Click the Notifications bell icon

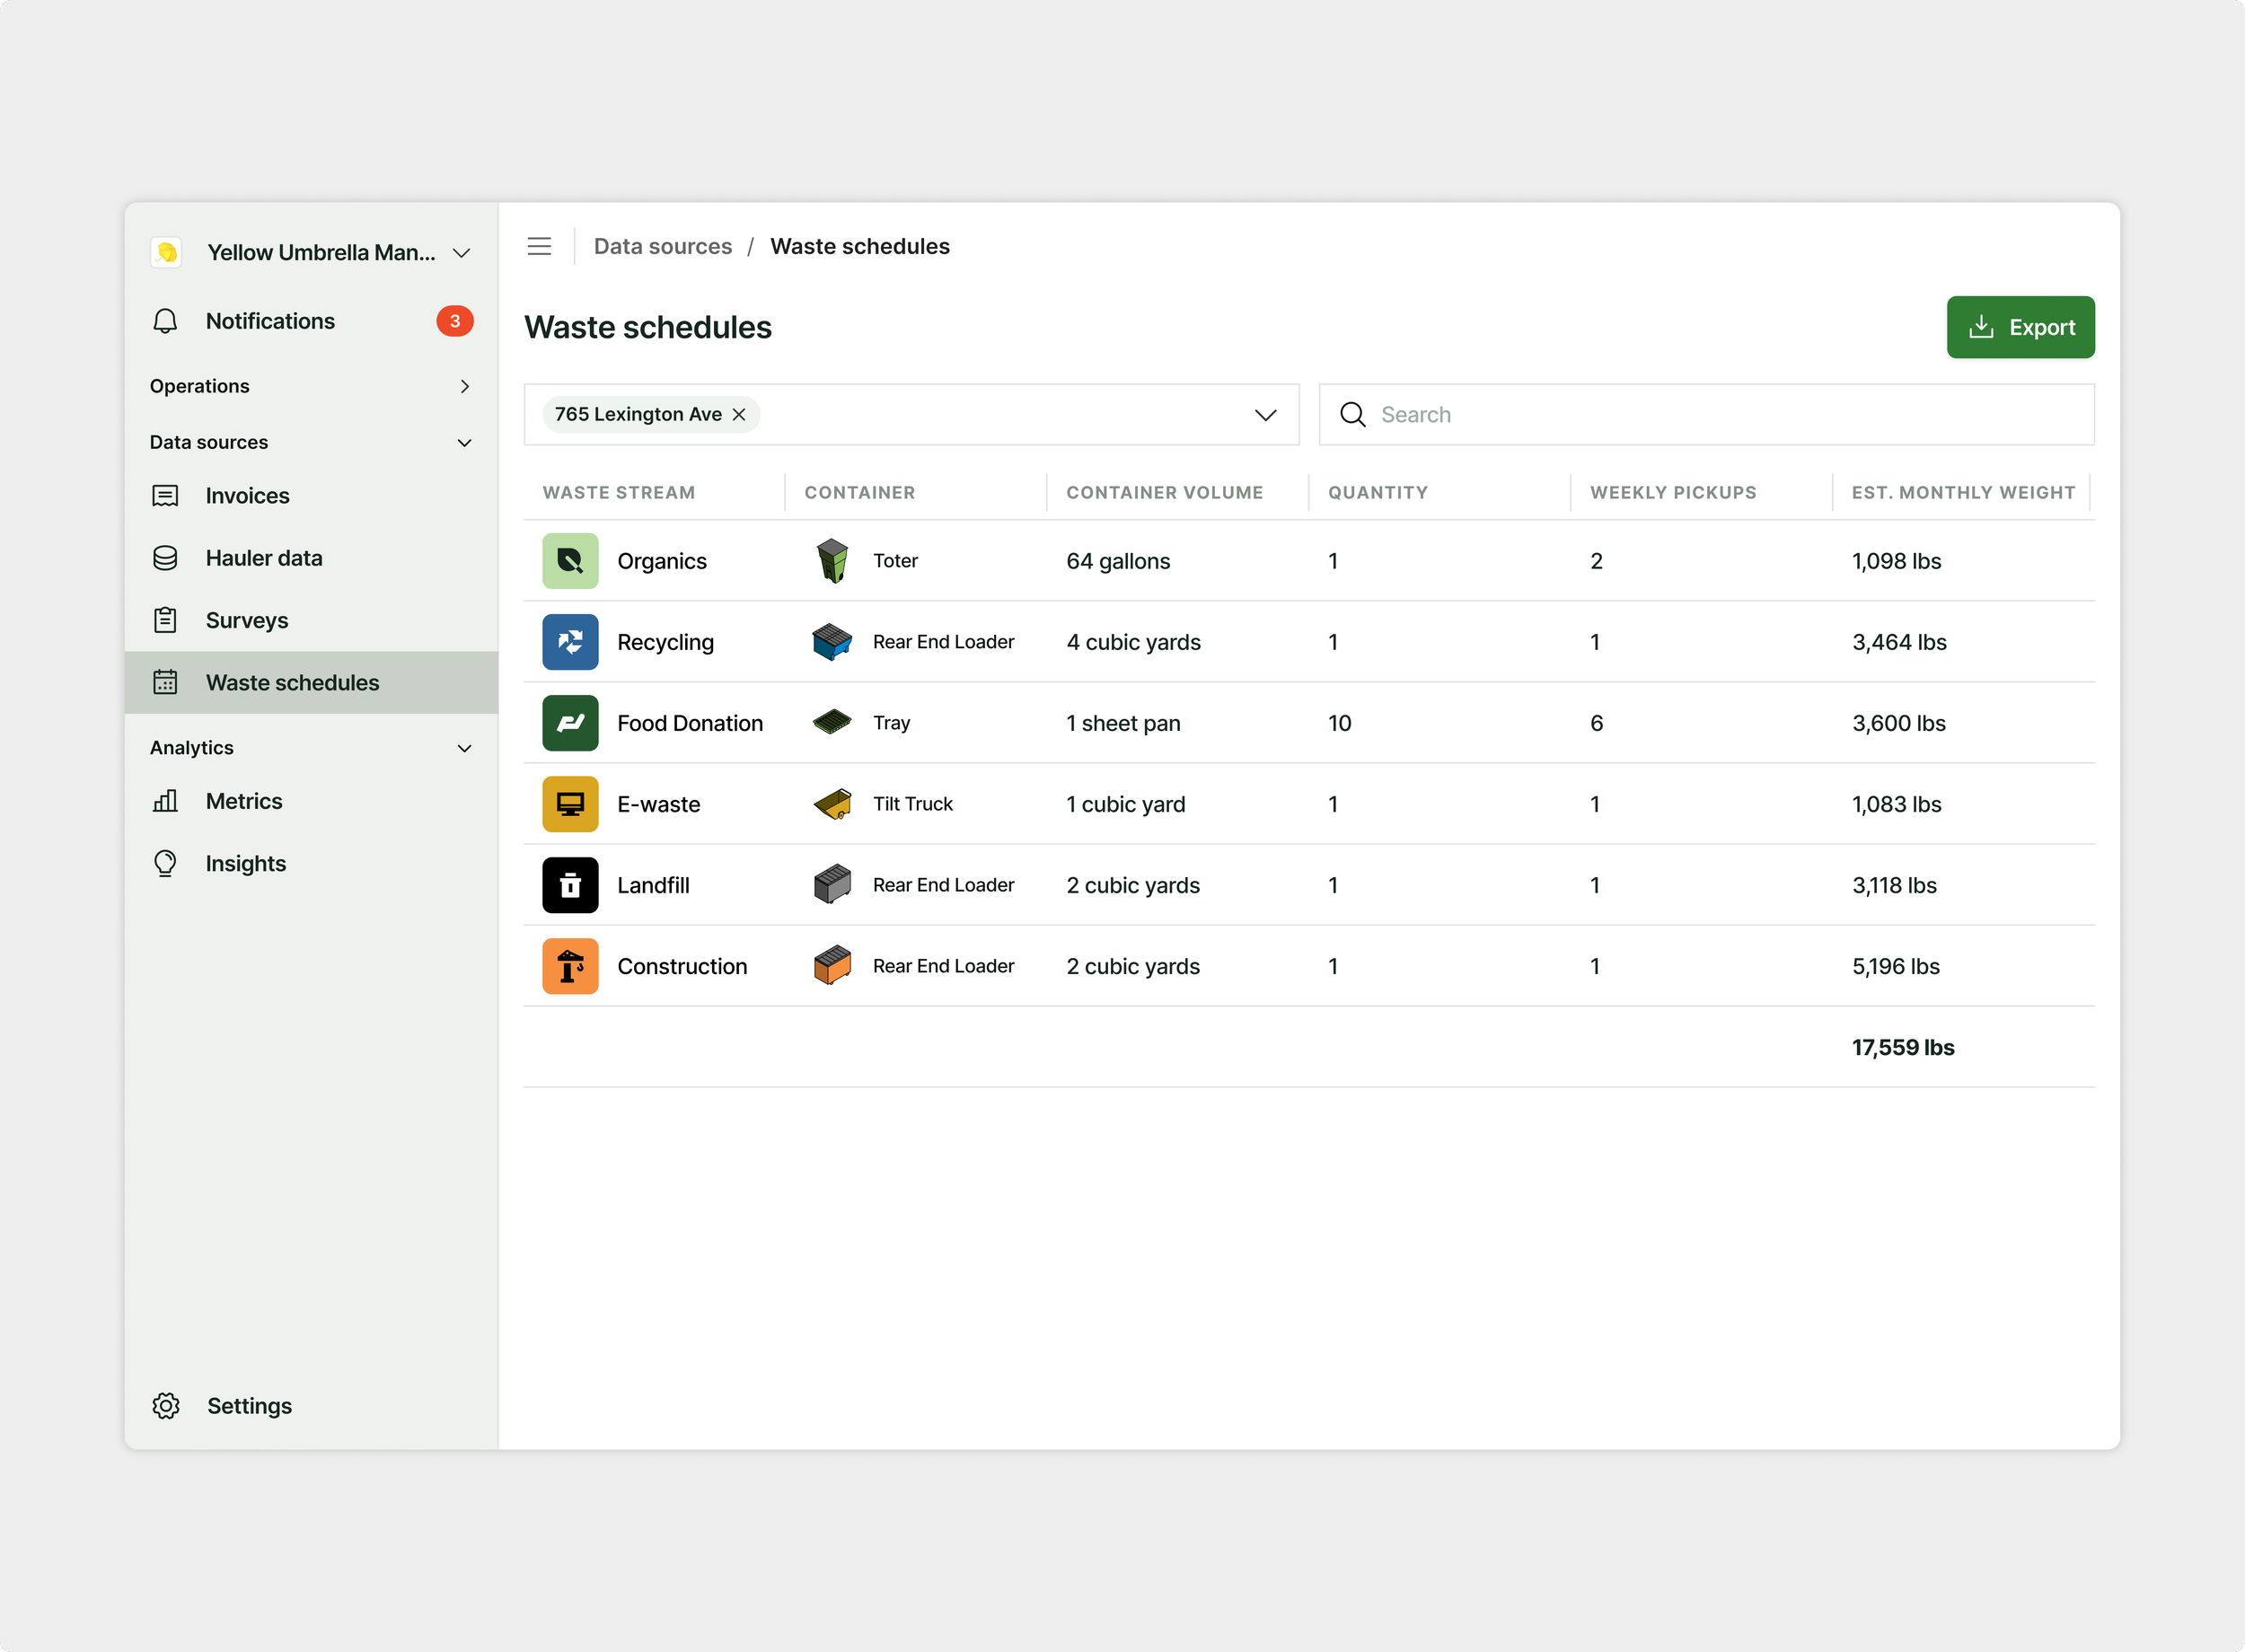point(165,321)
